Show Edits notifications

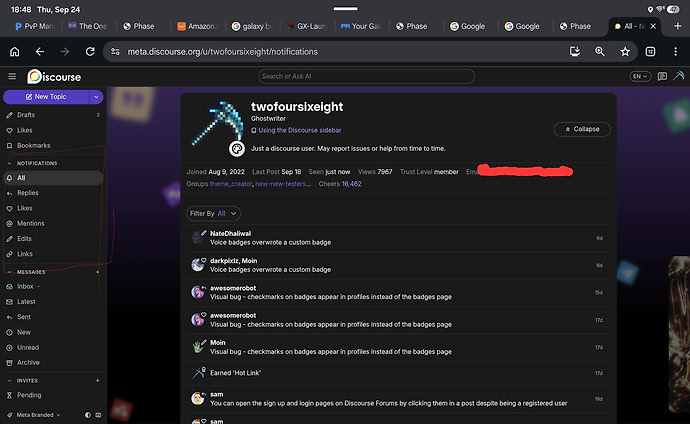[x=53, y=238]
